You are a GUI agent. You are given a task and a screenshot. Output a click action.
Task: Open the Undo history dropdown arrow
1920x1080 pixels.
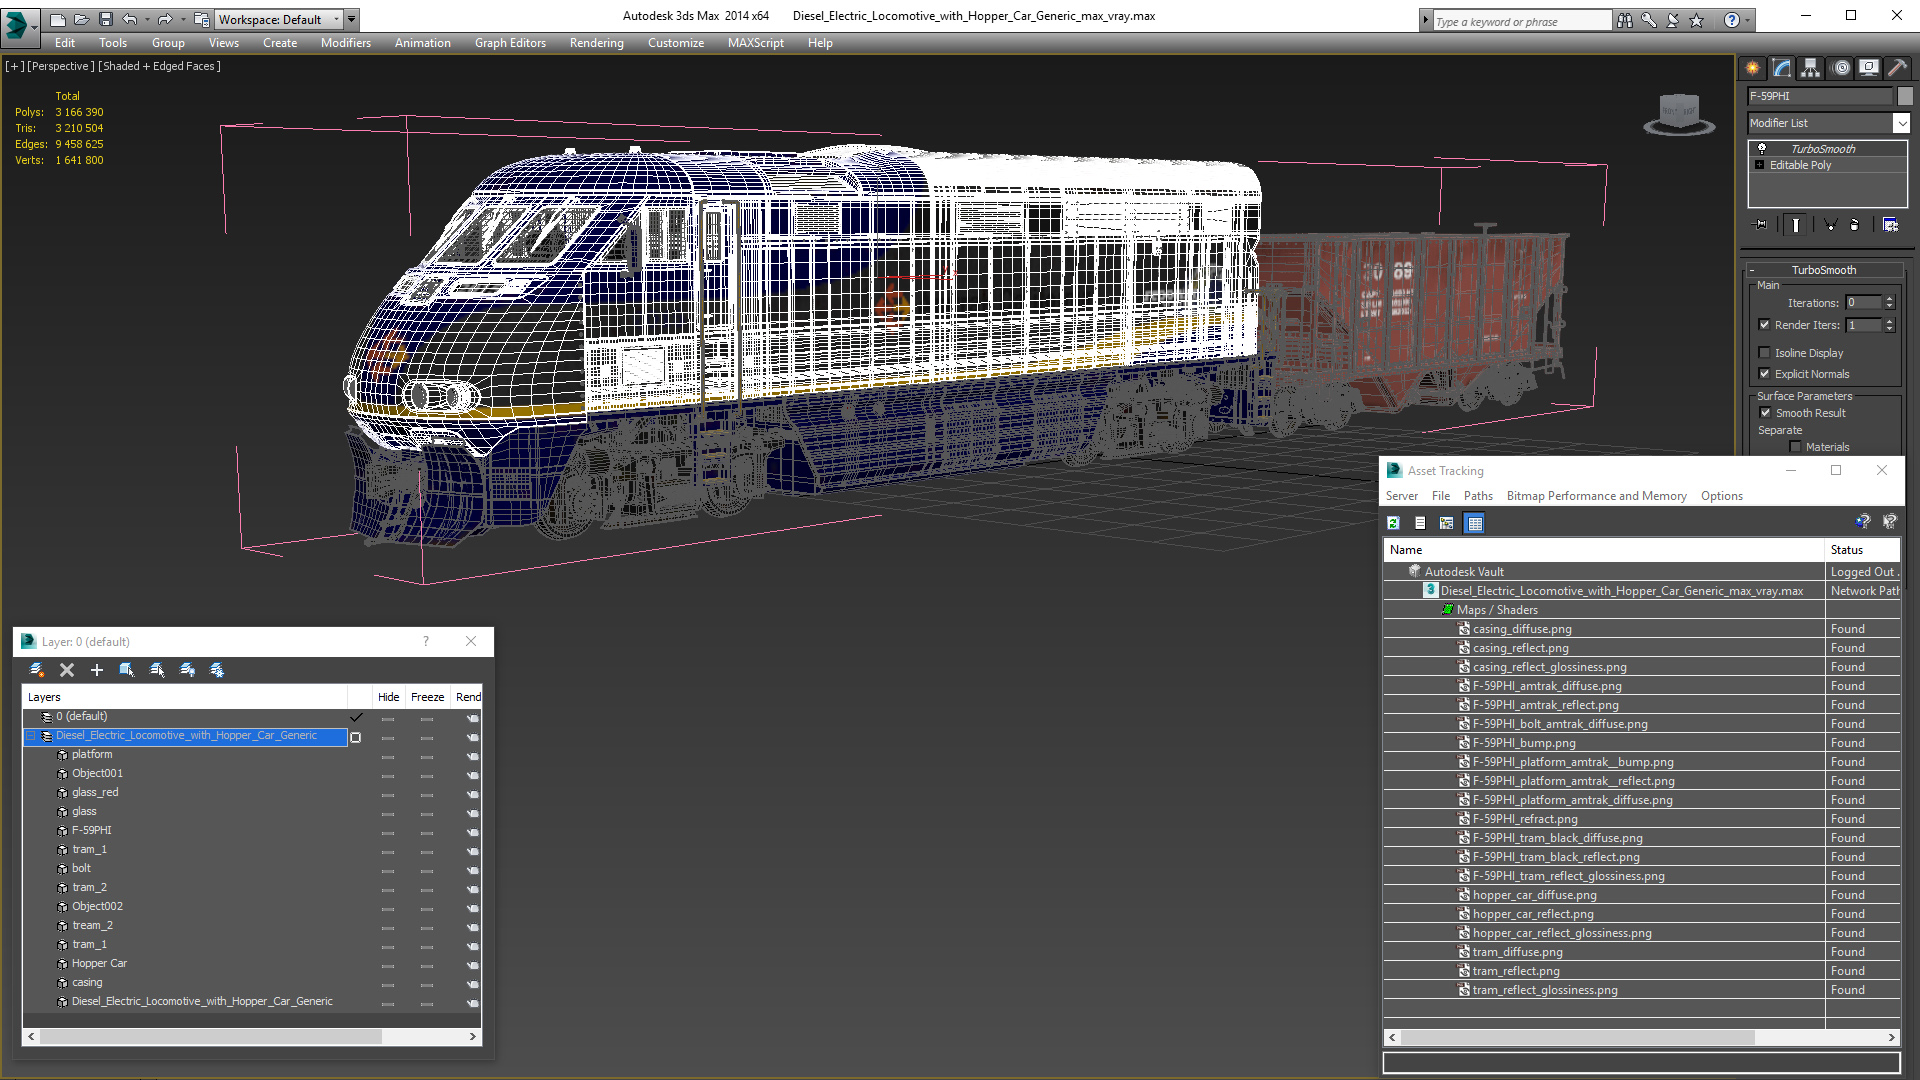point(146,19)
